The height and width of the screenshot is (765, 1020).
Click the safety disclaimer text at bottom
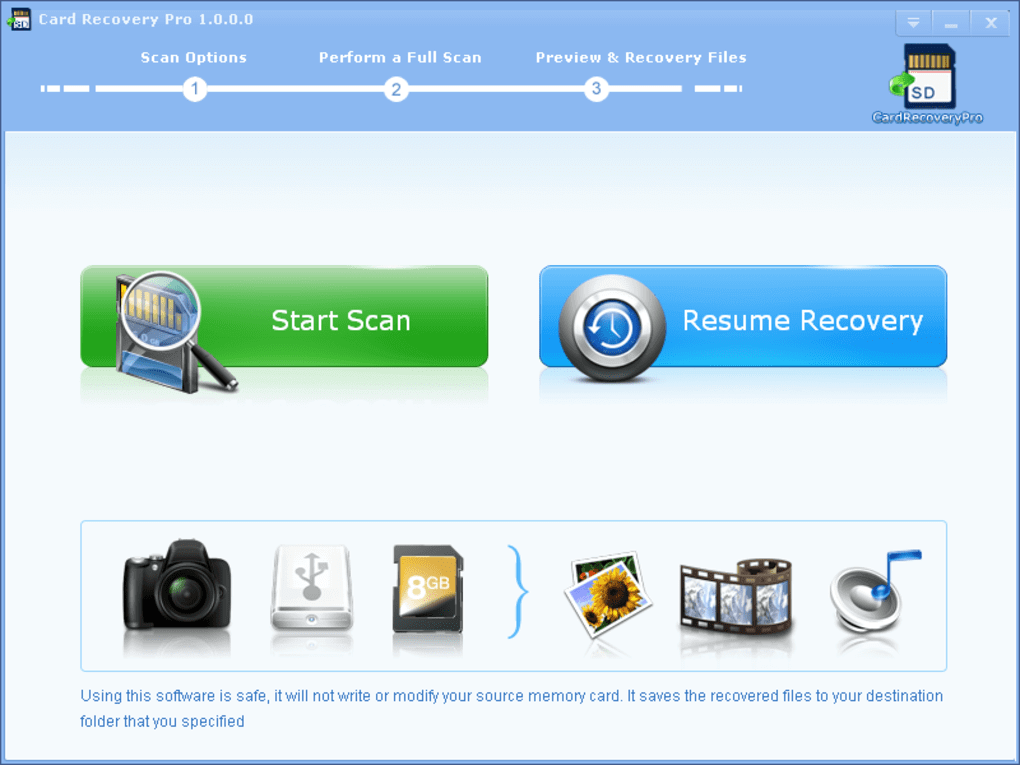[510, 705]
